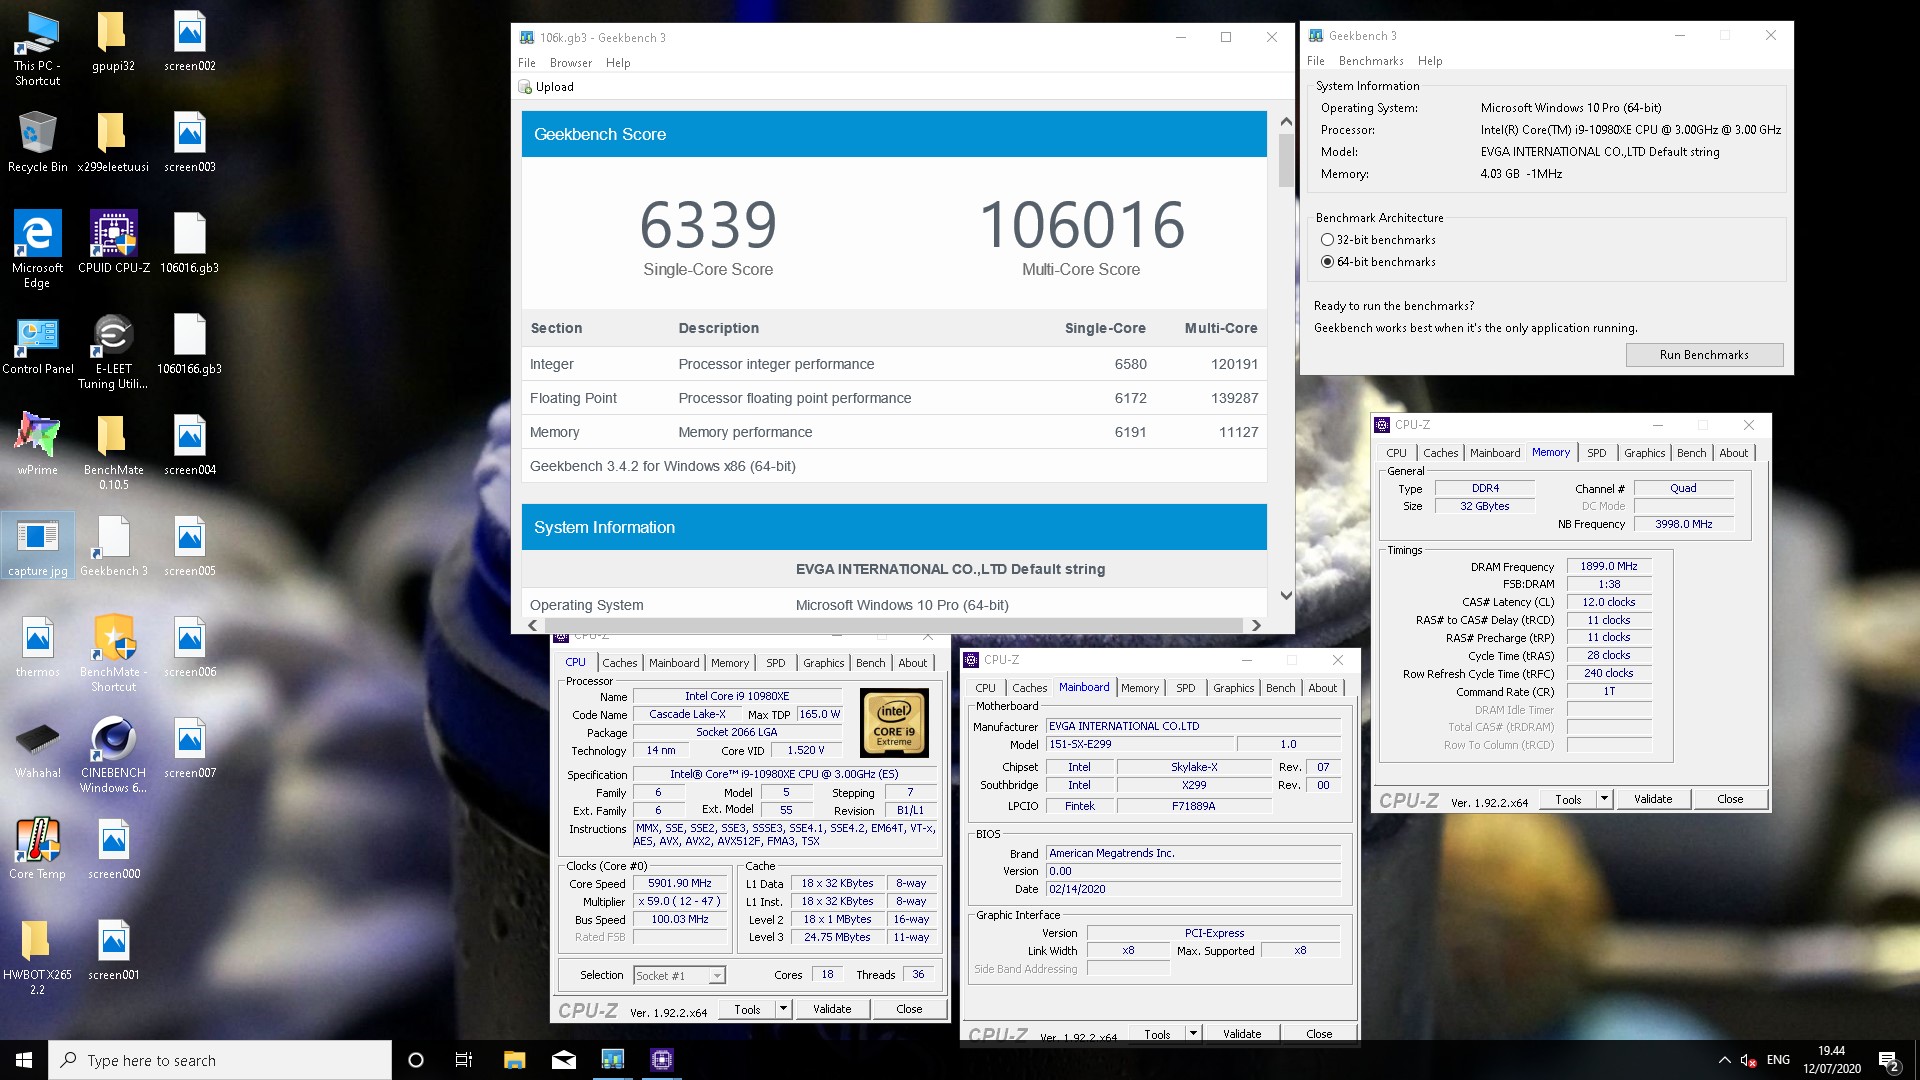Open Control Panel desktop icon
Screen dimensions: 1920x1080
[x=37, y=344]
